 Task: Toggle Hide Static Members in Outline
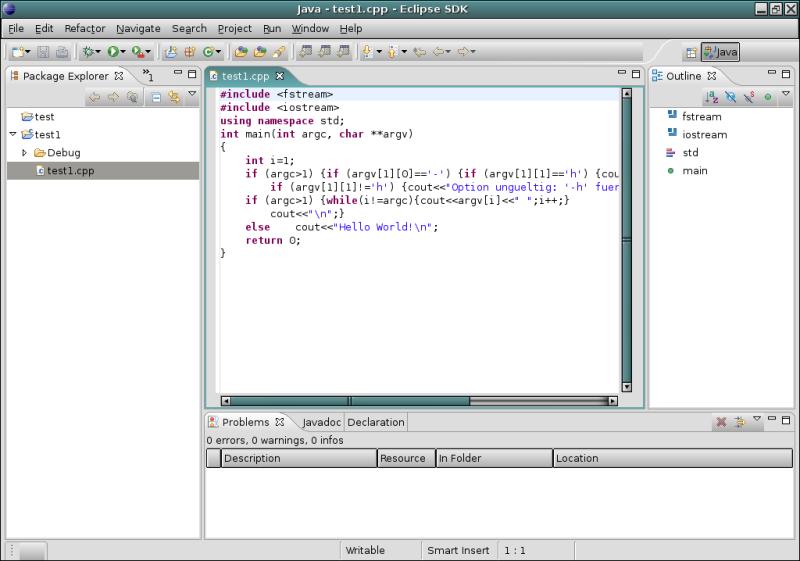(749, 97)
